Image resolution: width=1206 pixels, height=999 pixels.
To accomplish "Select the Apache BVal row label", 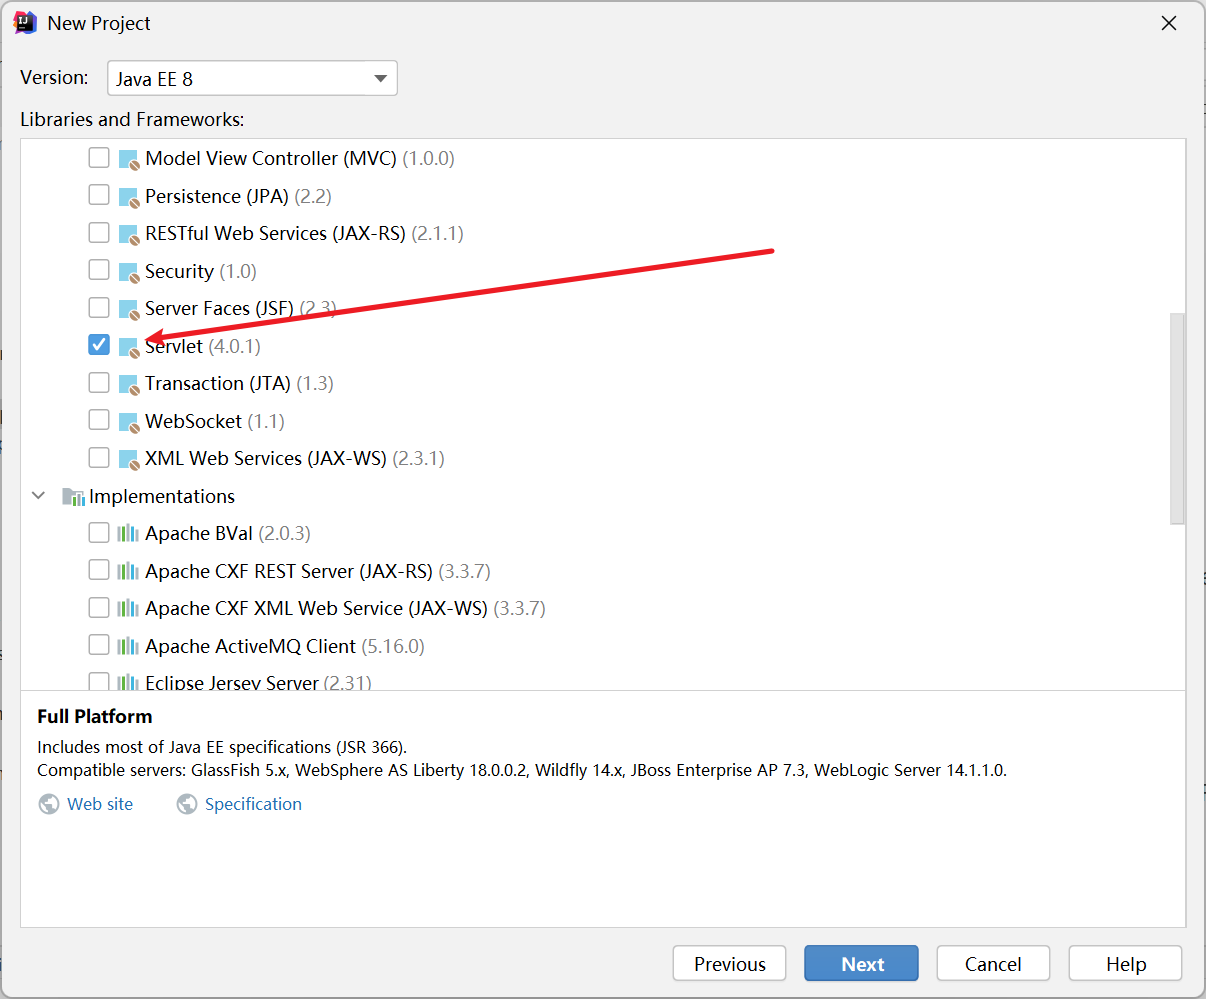I will (x=228, y=533).
